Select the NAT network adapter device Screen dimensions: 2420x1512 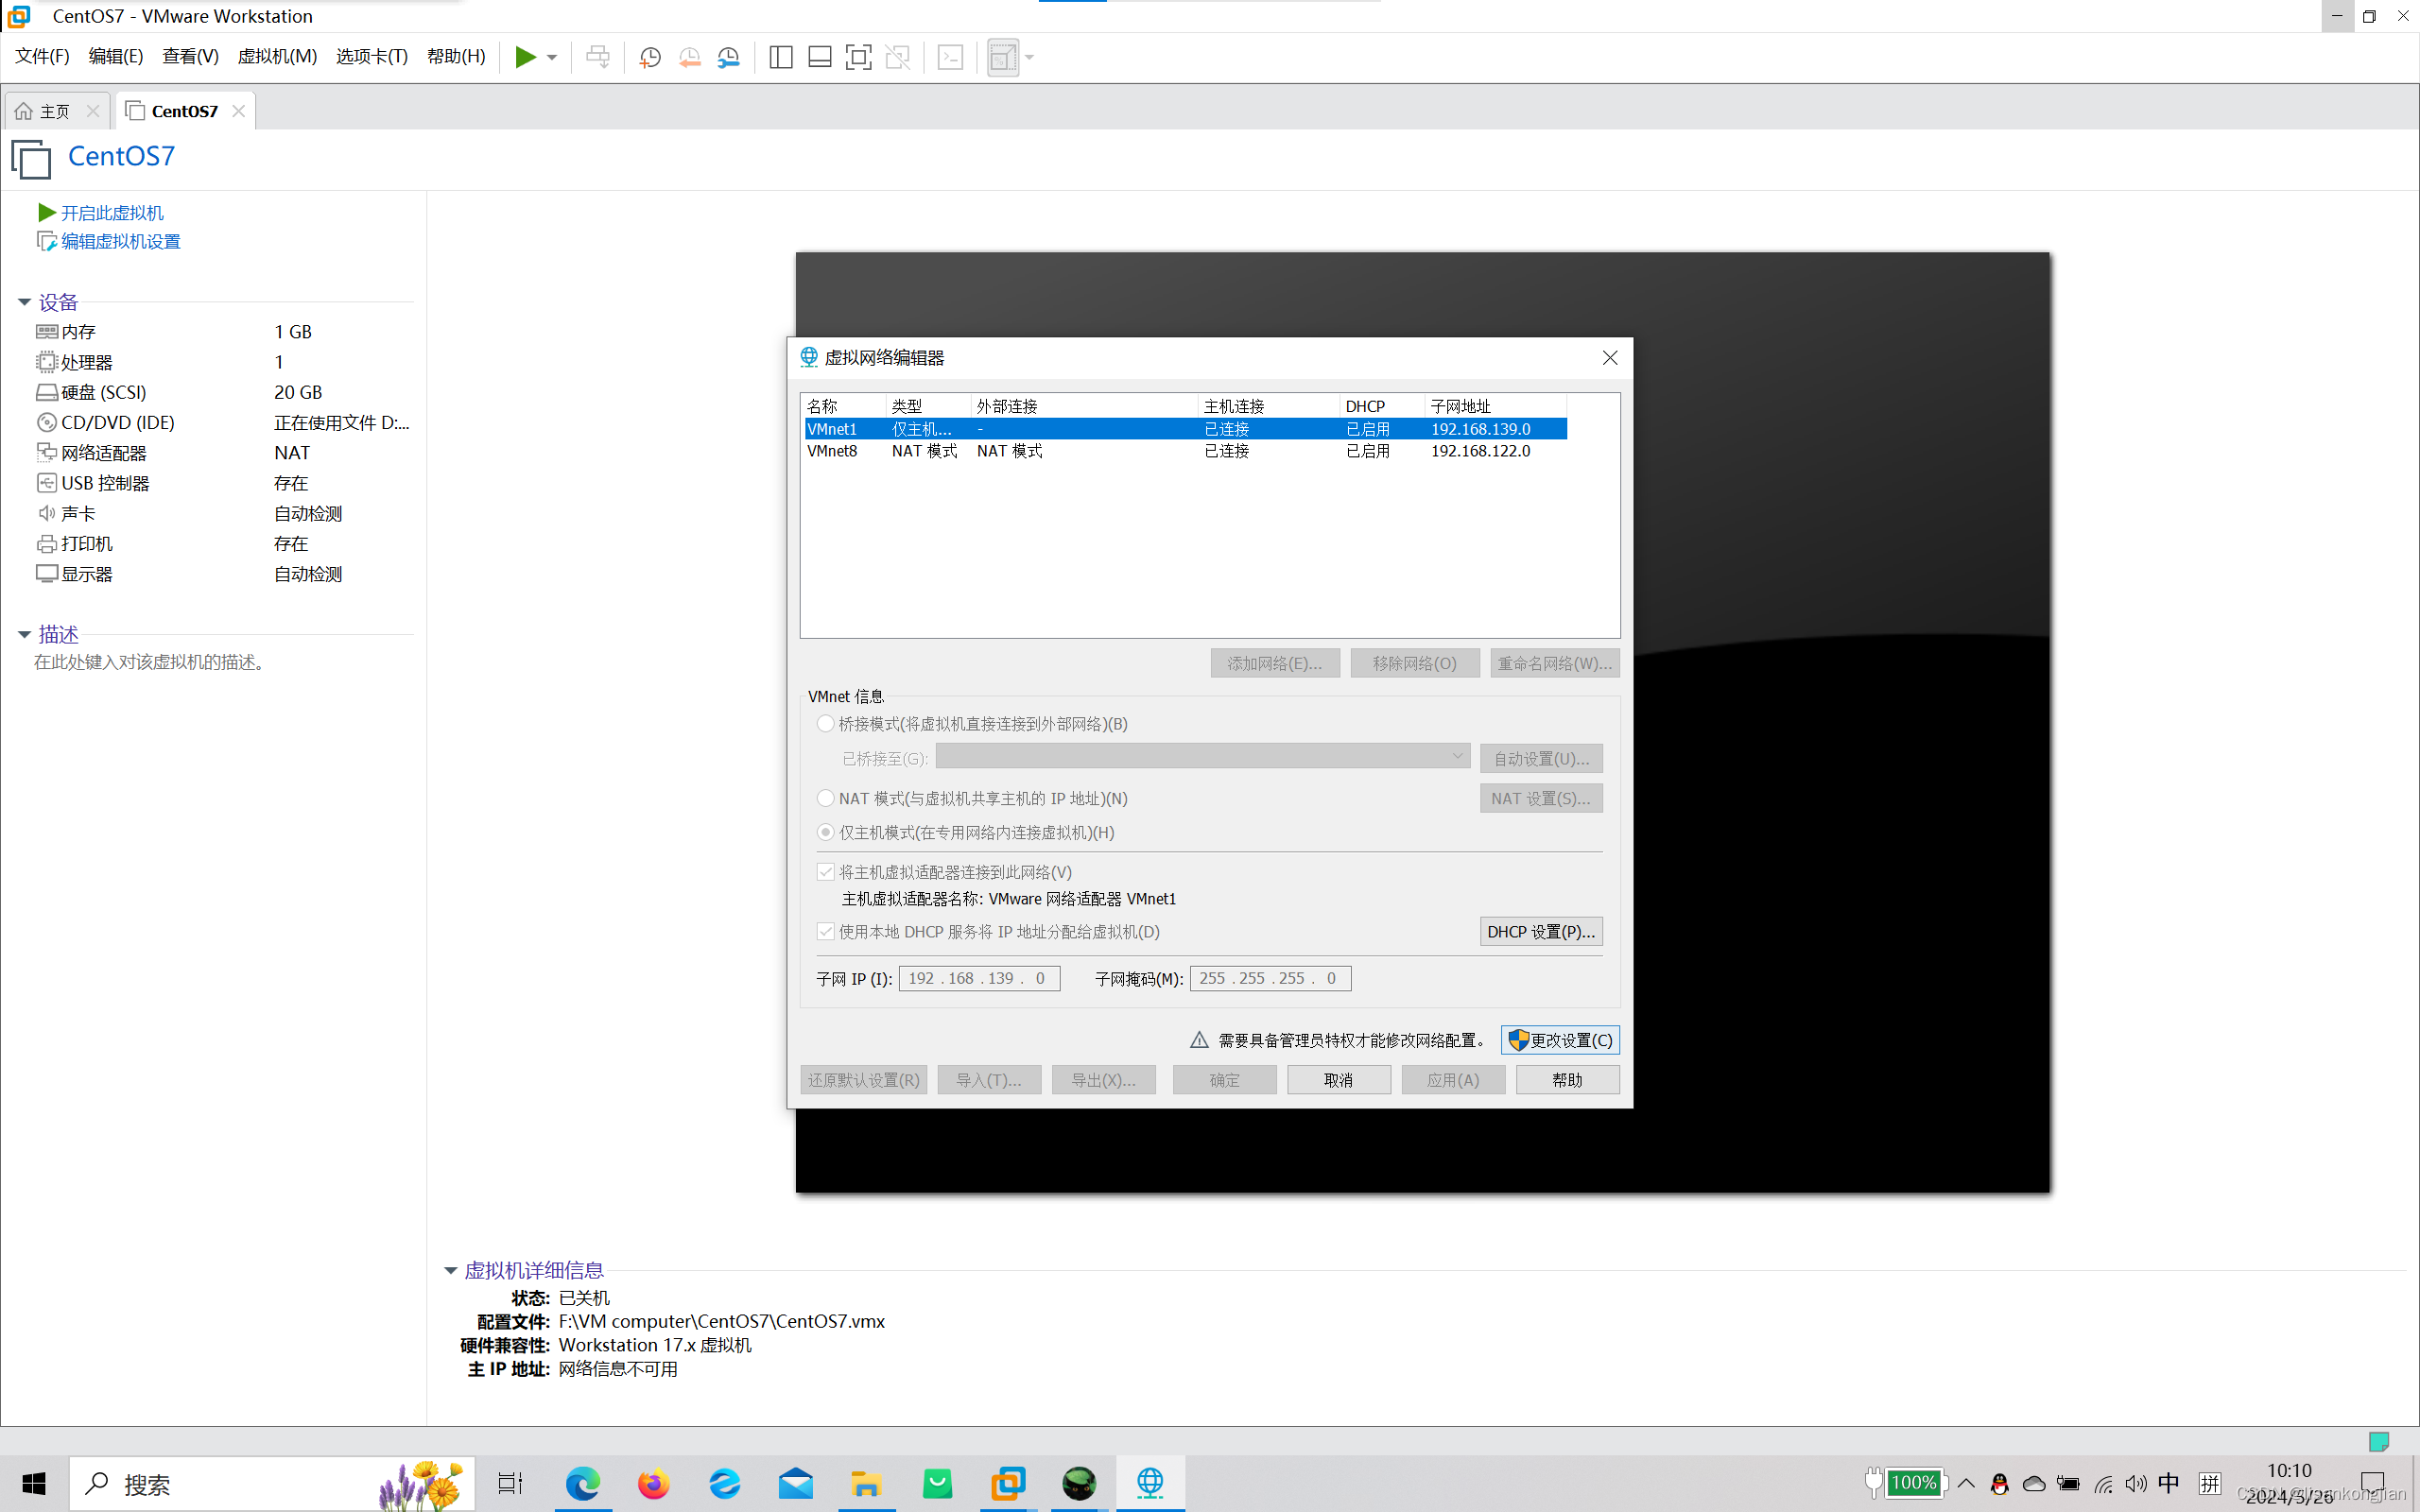103,452
